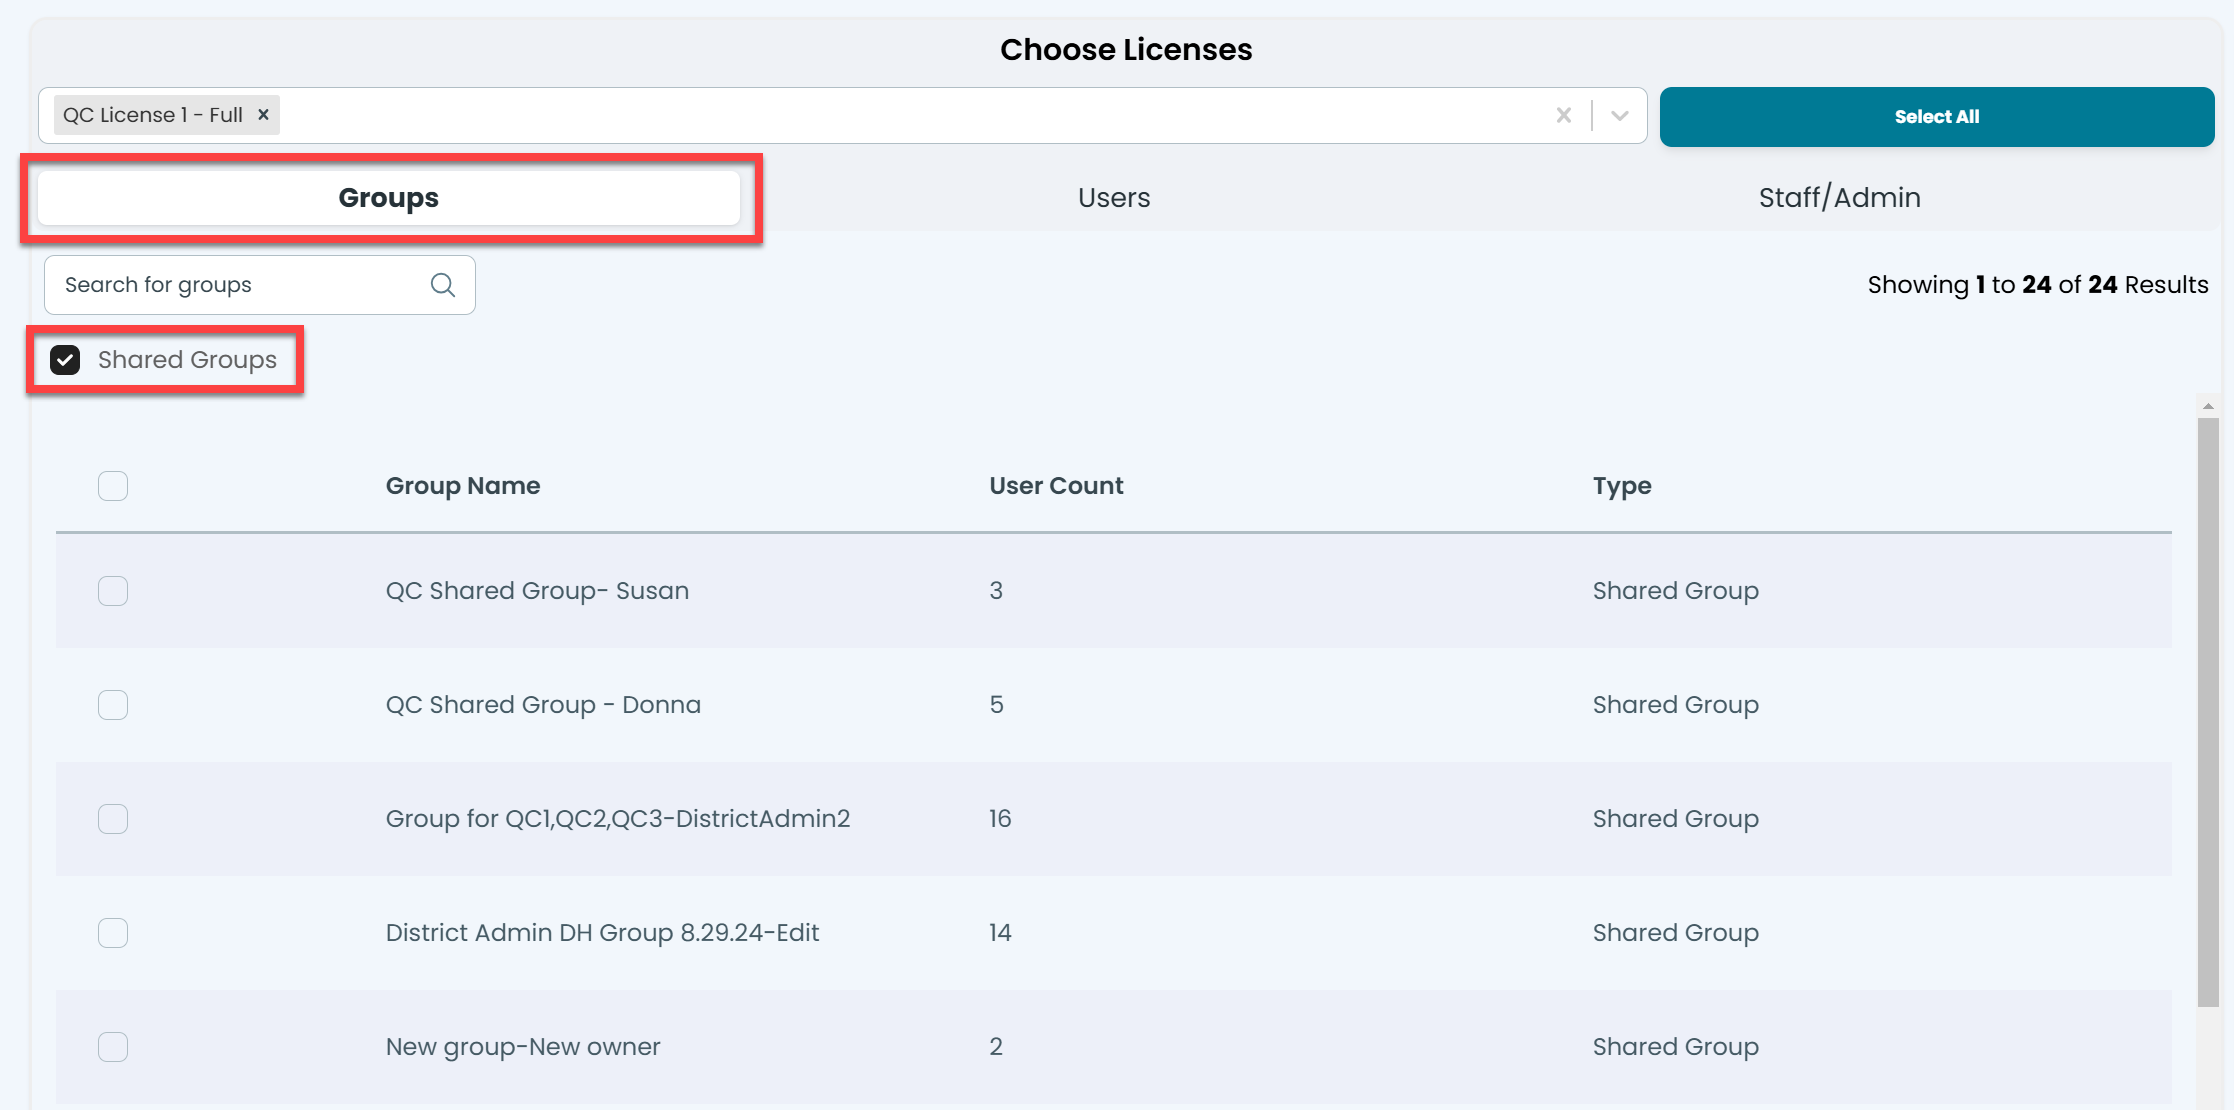Click the Select All button
Screen dimensions: 2234x1110
pyautogui.click(x=1937, y=117)
